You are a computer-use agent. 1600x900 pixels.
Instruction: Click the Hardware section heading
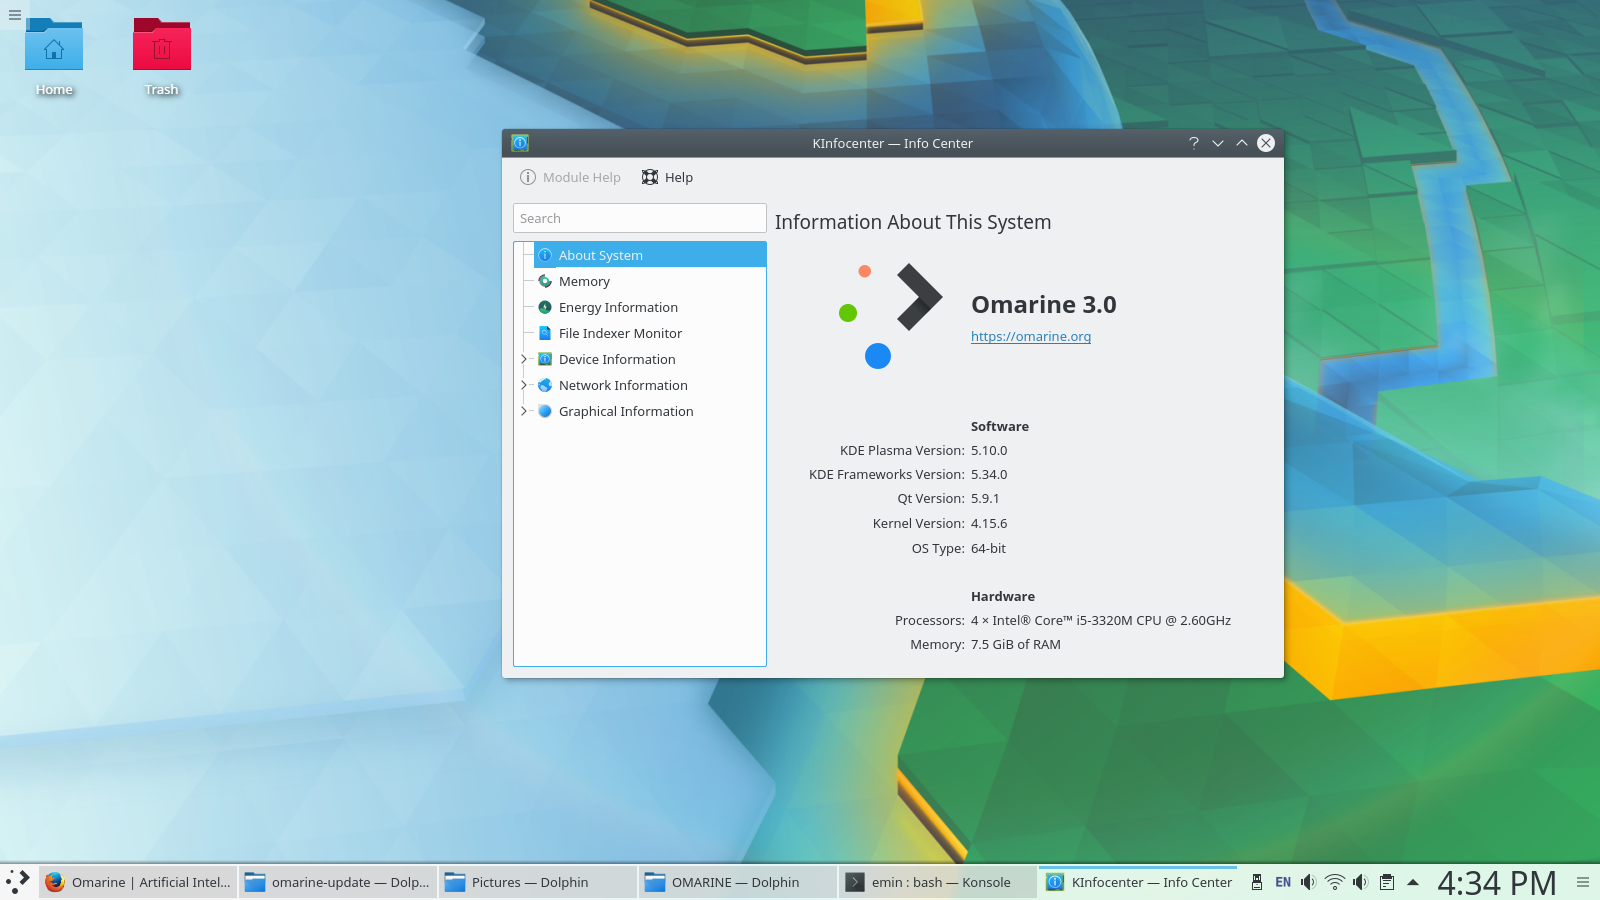click(1003, 596)
